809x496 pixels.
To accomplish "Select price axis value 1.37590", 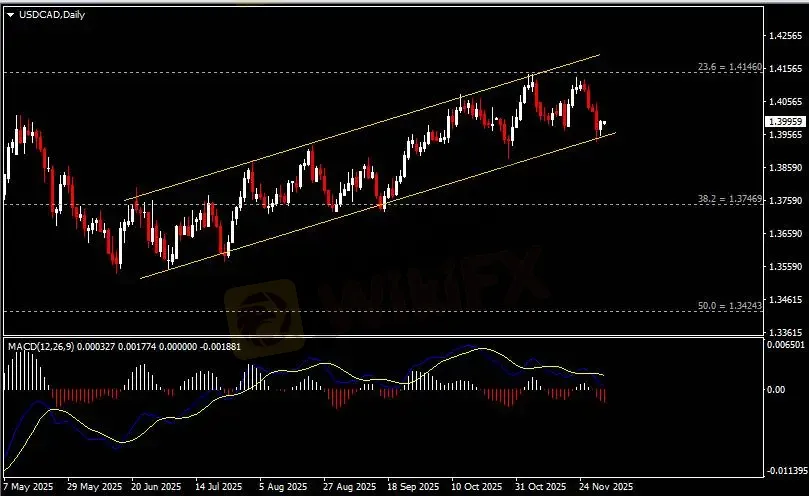I will coord(785,201).
